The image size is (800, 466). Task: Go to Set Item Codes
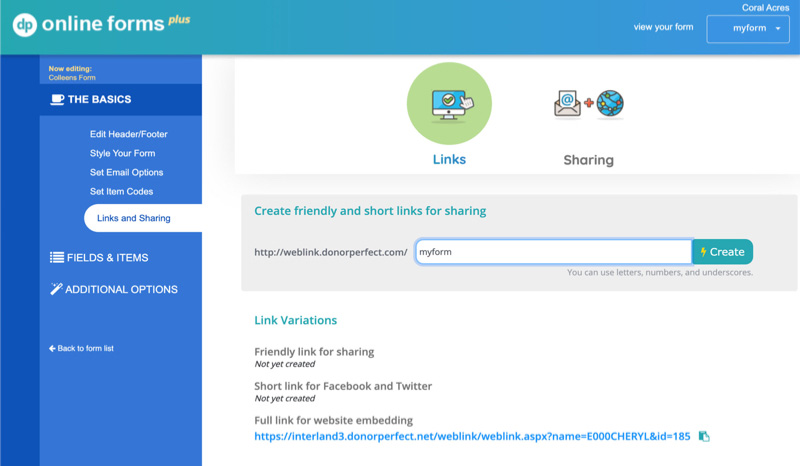point(121,191)
